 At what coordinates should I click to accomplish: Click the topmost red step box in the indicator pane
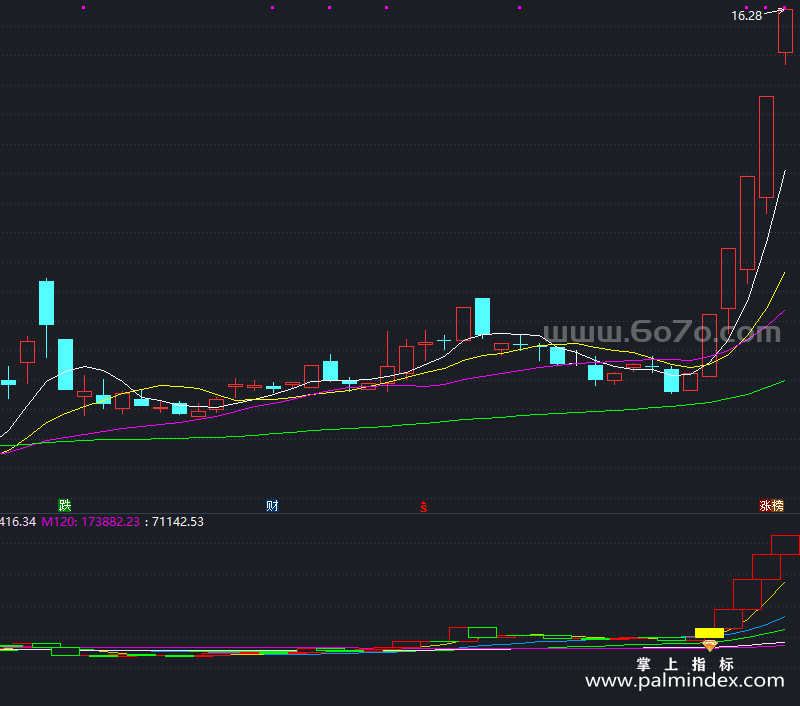(x=785, y=545)
